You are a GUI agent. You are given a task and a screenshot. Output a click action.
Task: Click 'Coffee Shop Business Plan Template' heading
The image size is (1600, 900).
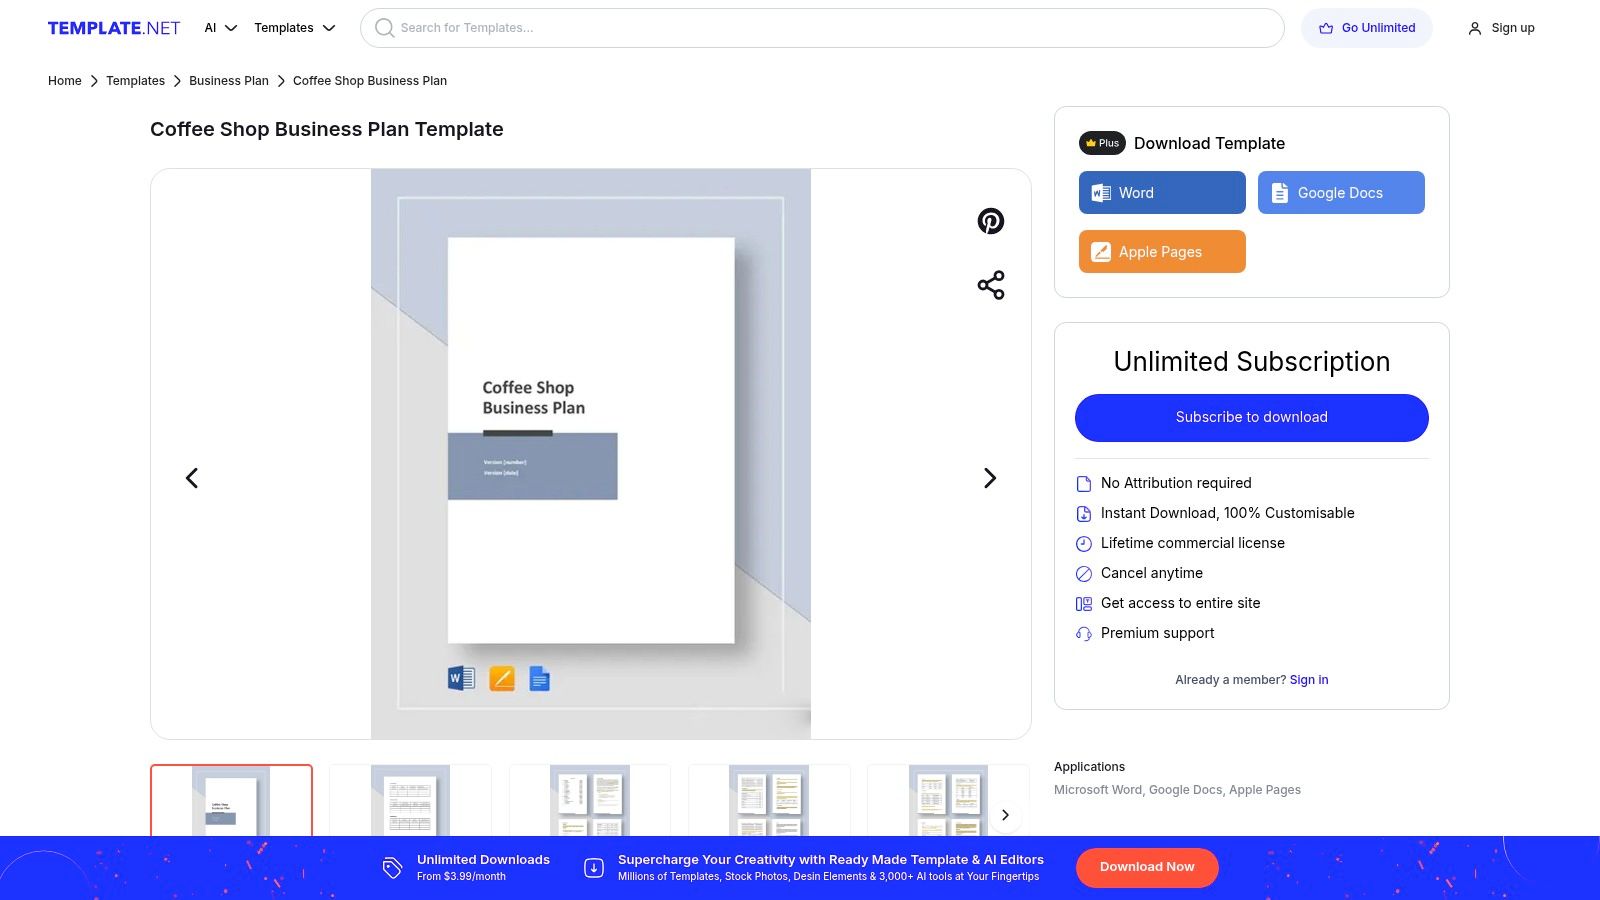[327, 129]
